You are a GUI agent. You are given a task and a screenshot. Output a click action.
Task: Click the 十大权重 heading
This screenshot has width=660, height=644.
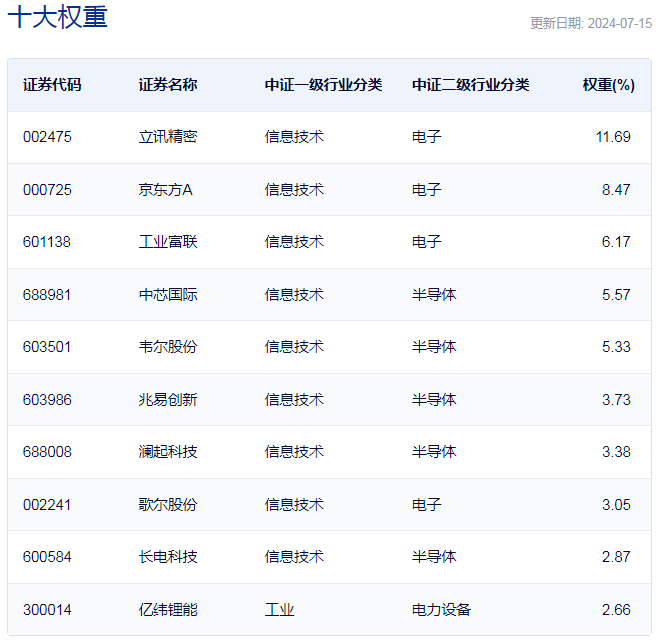58,17
